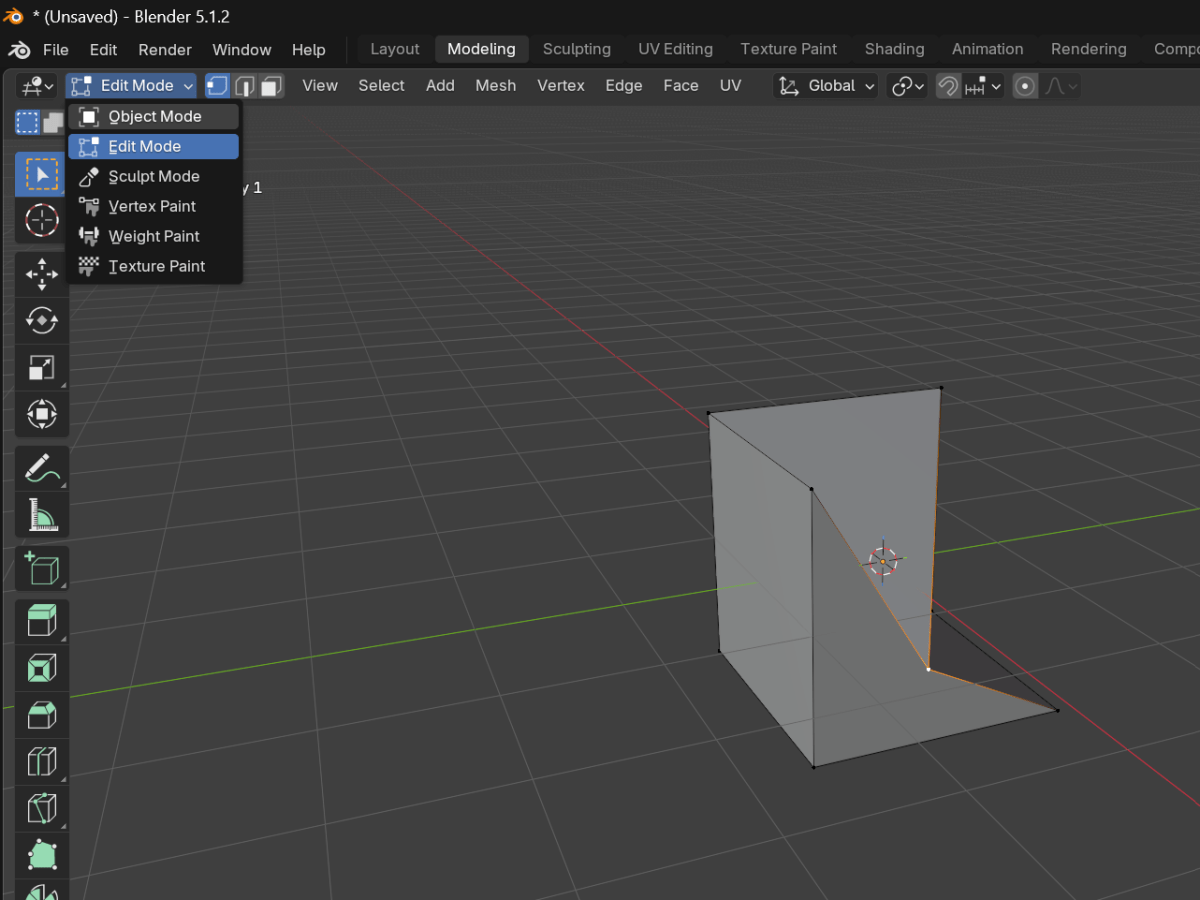Open the viewport View menu

[x=320, y=86]
